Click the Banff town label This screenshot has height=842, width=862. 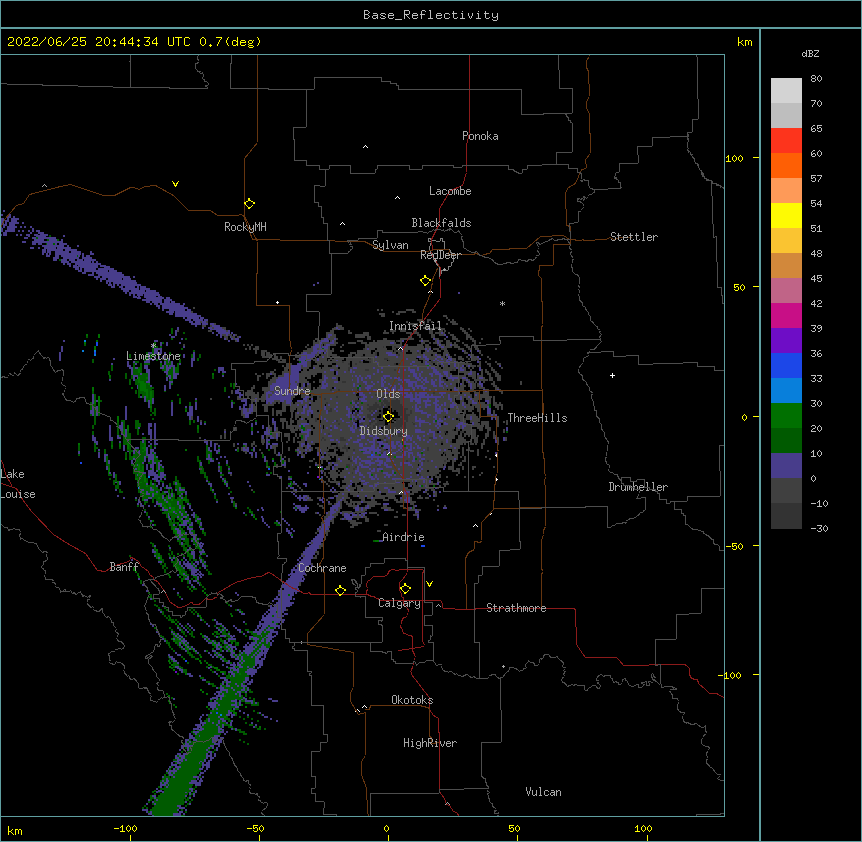[x=124, y=567]
